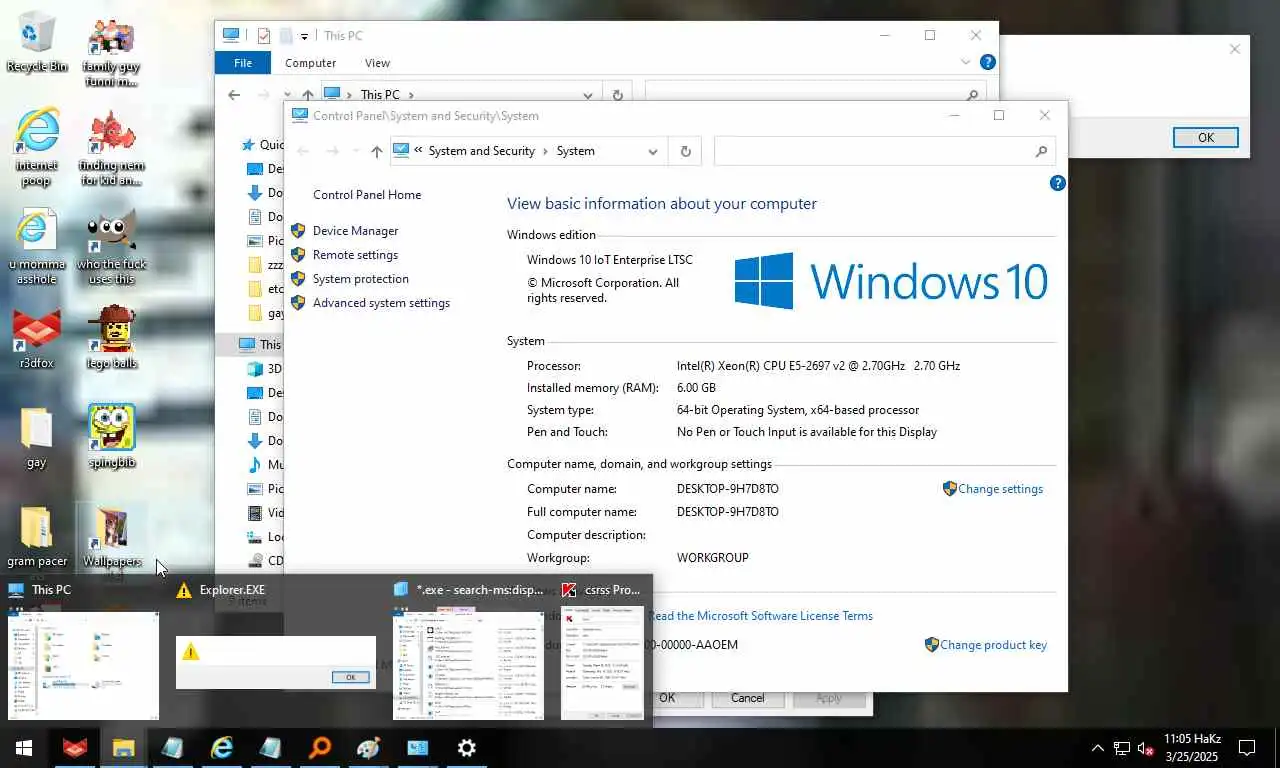Refresh the This PC window
Viewport: 1280px width, 768px height.
[617, 95]
